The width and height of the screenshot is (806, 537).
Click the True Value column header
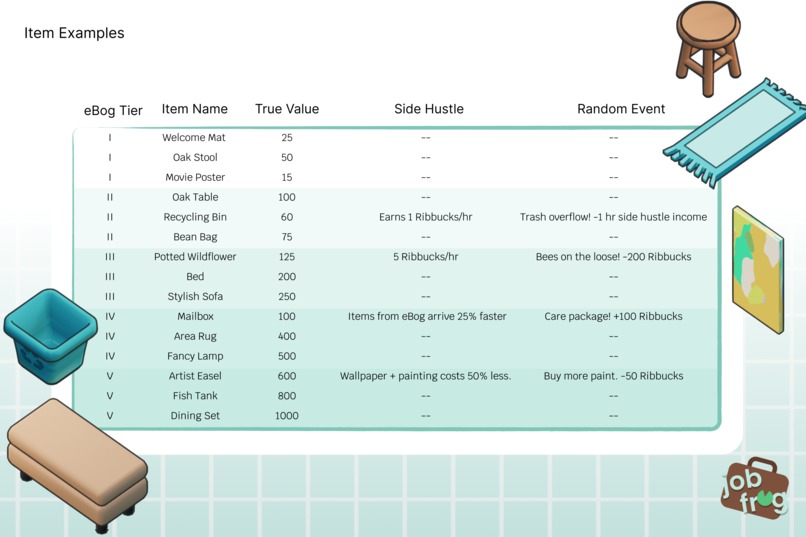coord(287,109)
